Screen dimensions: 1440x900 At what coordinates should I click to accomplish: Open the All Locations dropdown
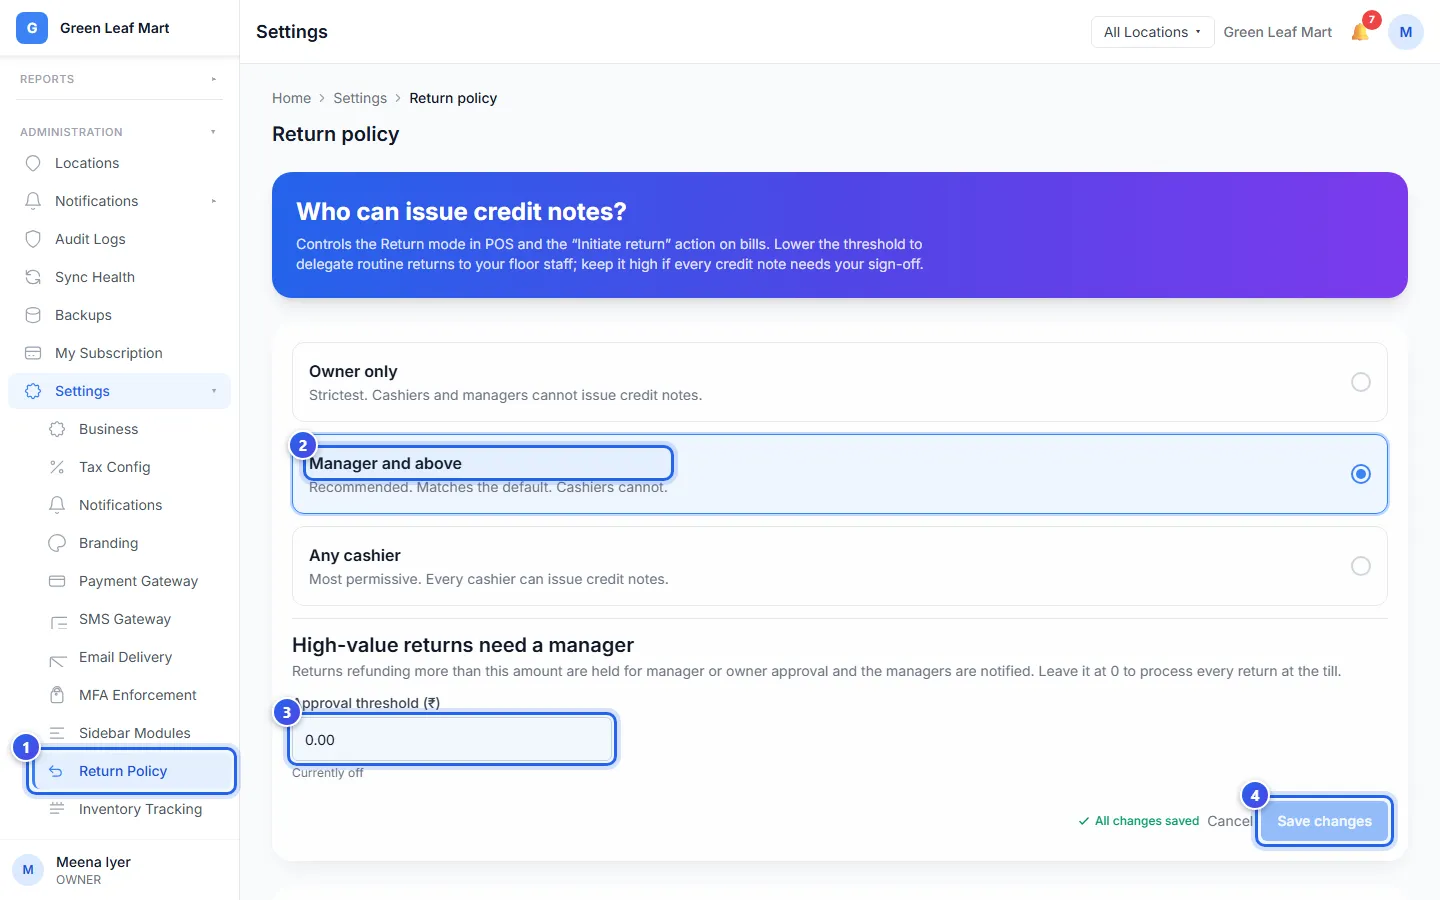1152,32
